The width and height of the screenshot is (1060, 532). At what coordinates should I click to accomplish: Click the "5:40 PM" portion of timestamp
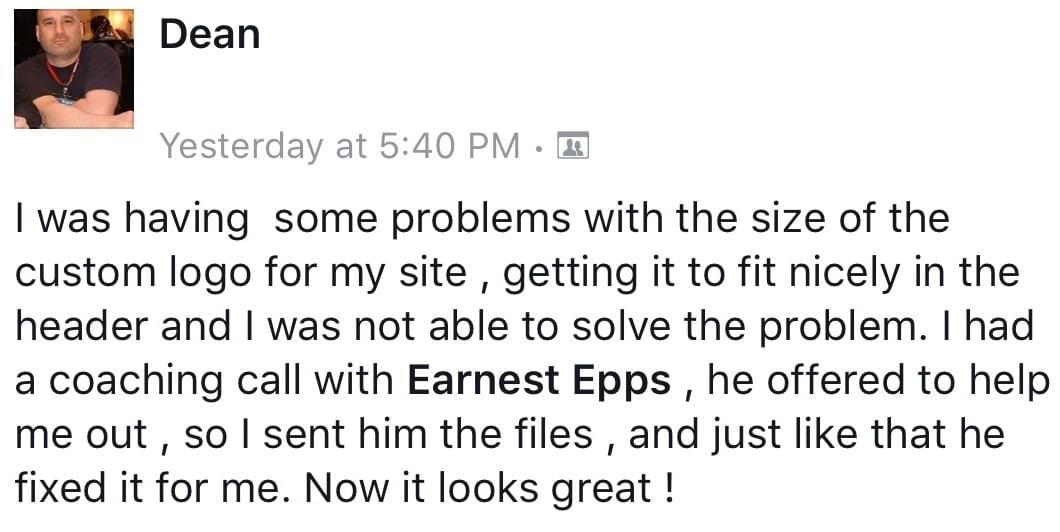450,146
